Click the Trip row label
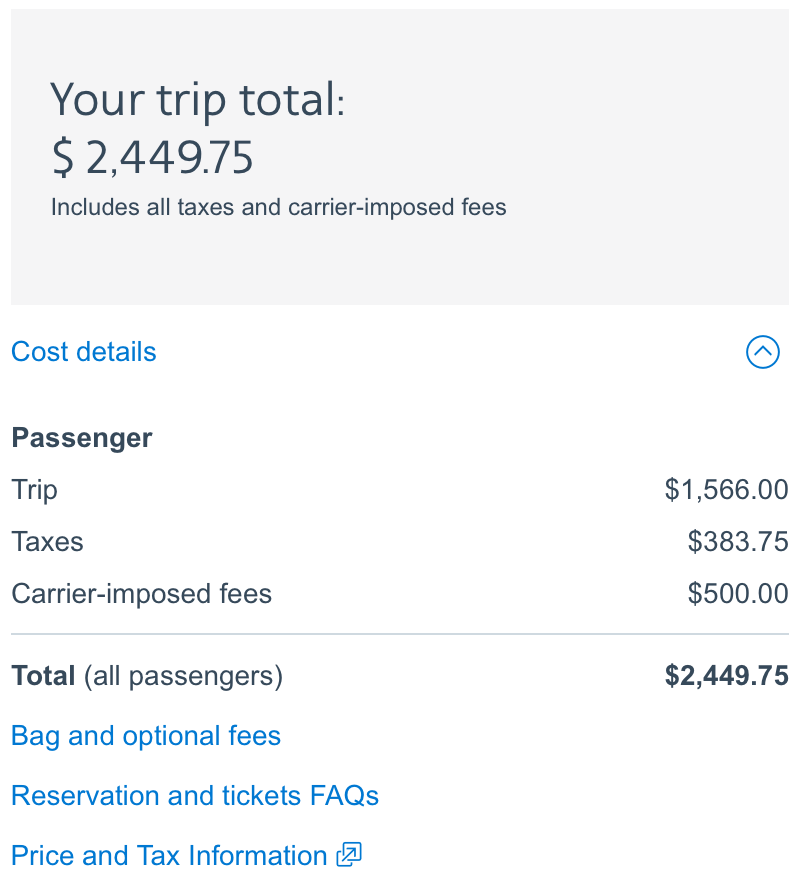808x883 pixels. [x=35, y=490]
